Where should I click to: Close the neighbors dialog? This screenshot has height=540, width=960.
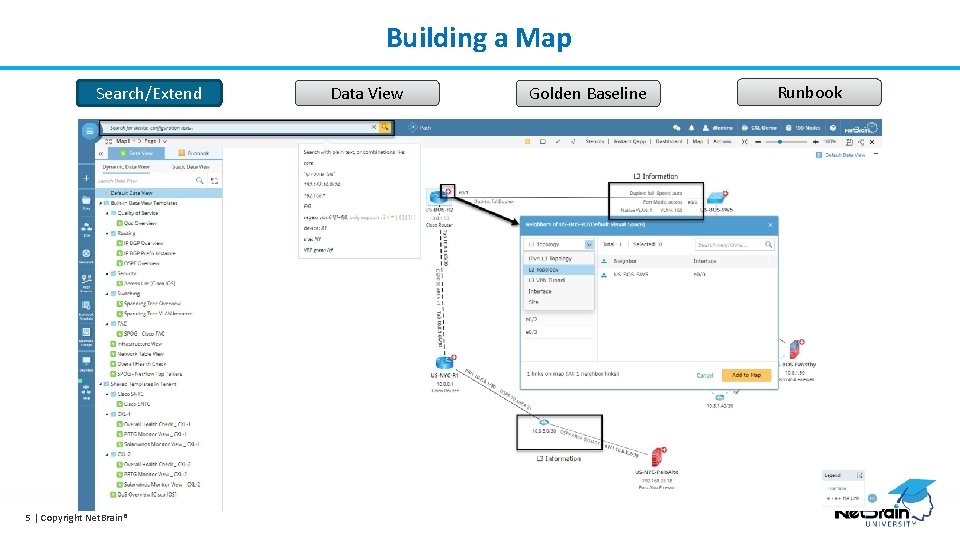point(770,225)
